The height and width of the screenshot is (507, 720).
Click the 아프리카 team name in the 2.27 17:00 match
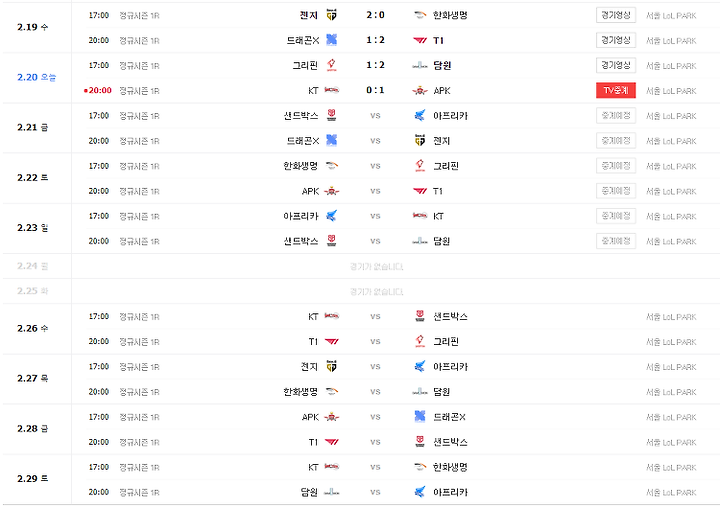450,367
